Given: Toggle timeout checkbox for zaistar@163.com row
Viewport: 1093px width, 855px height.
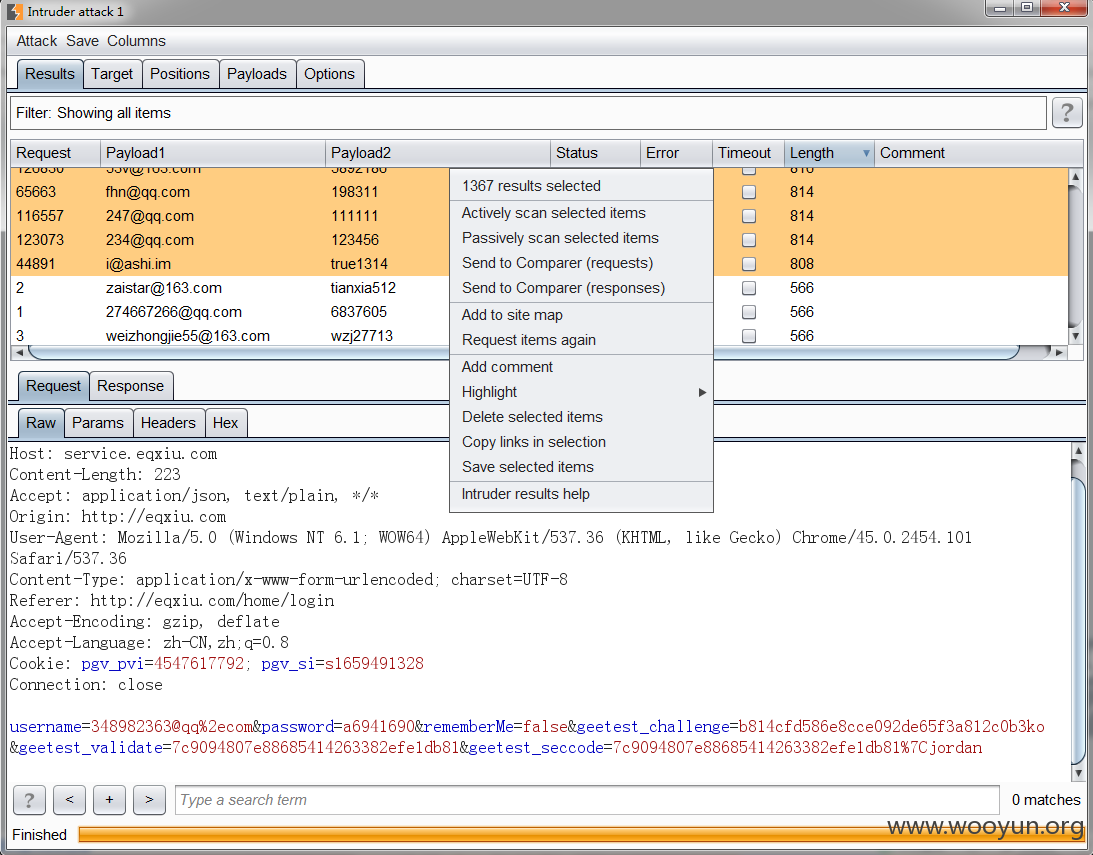Looking at the screenshot, I should click(x=749, y=288).
